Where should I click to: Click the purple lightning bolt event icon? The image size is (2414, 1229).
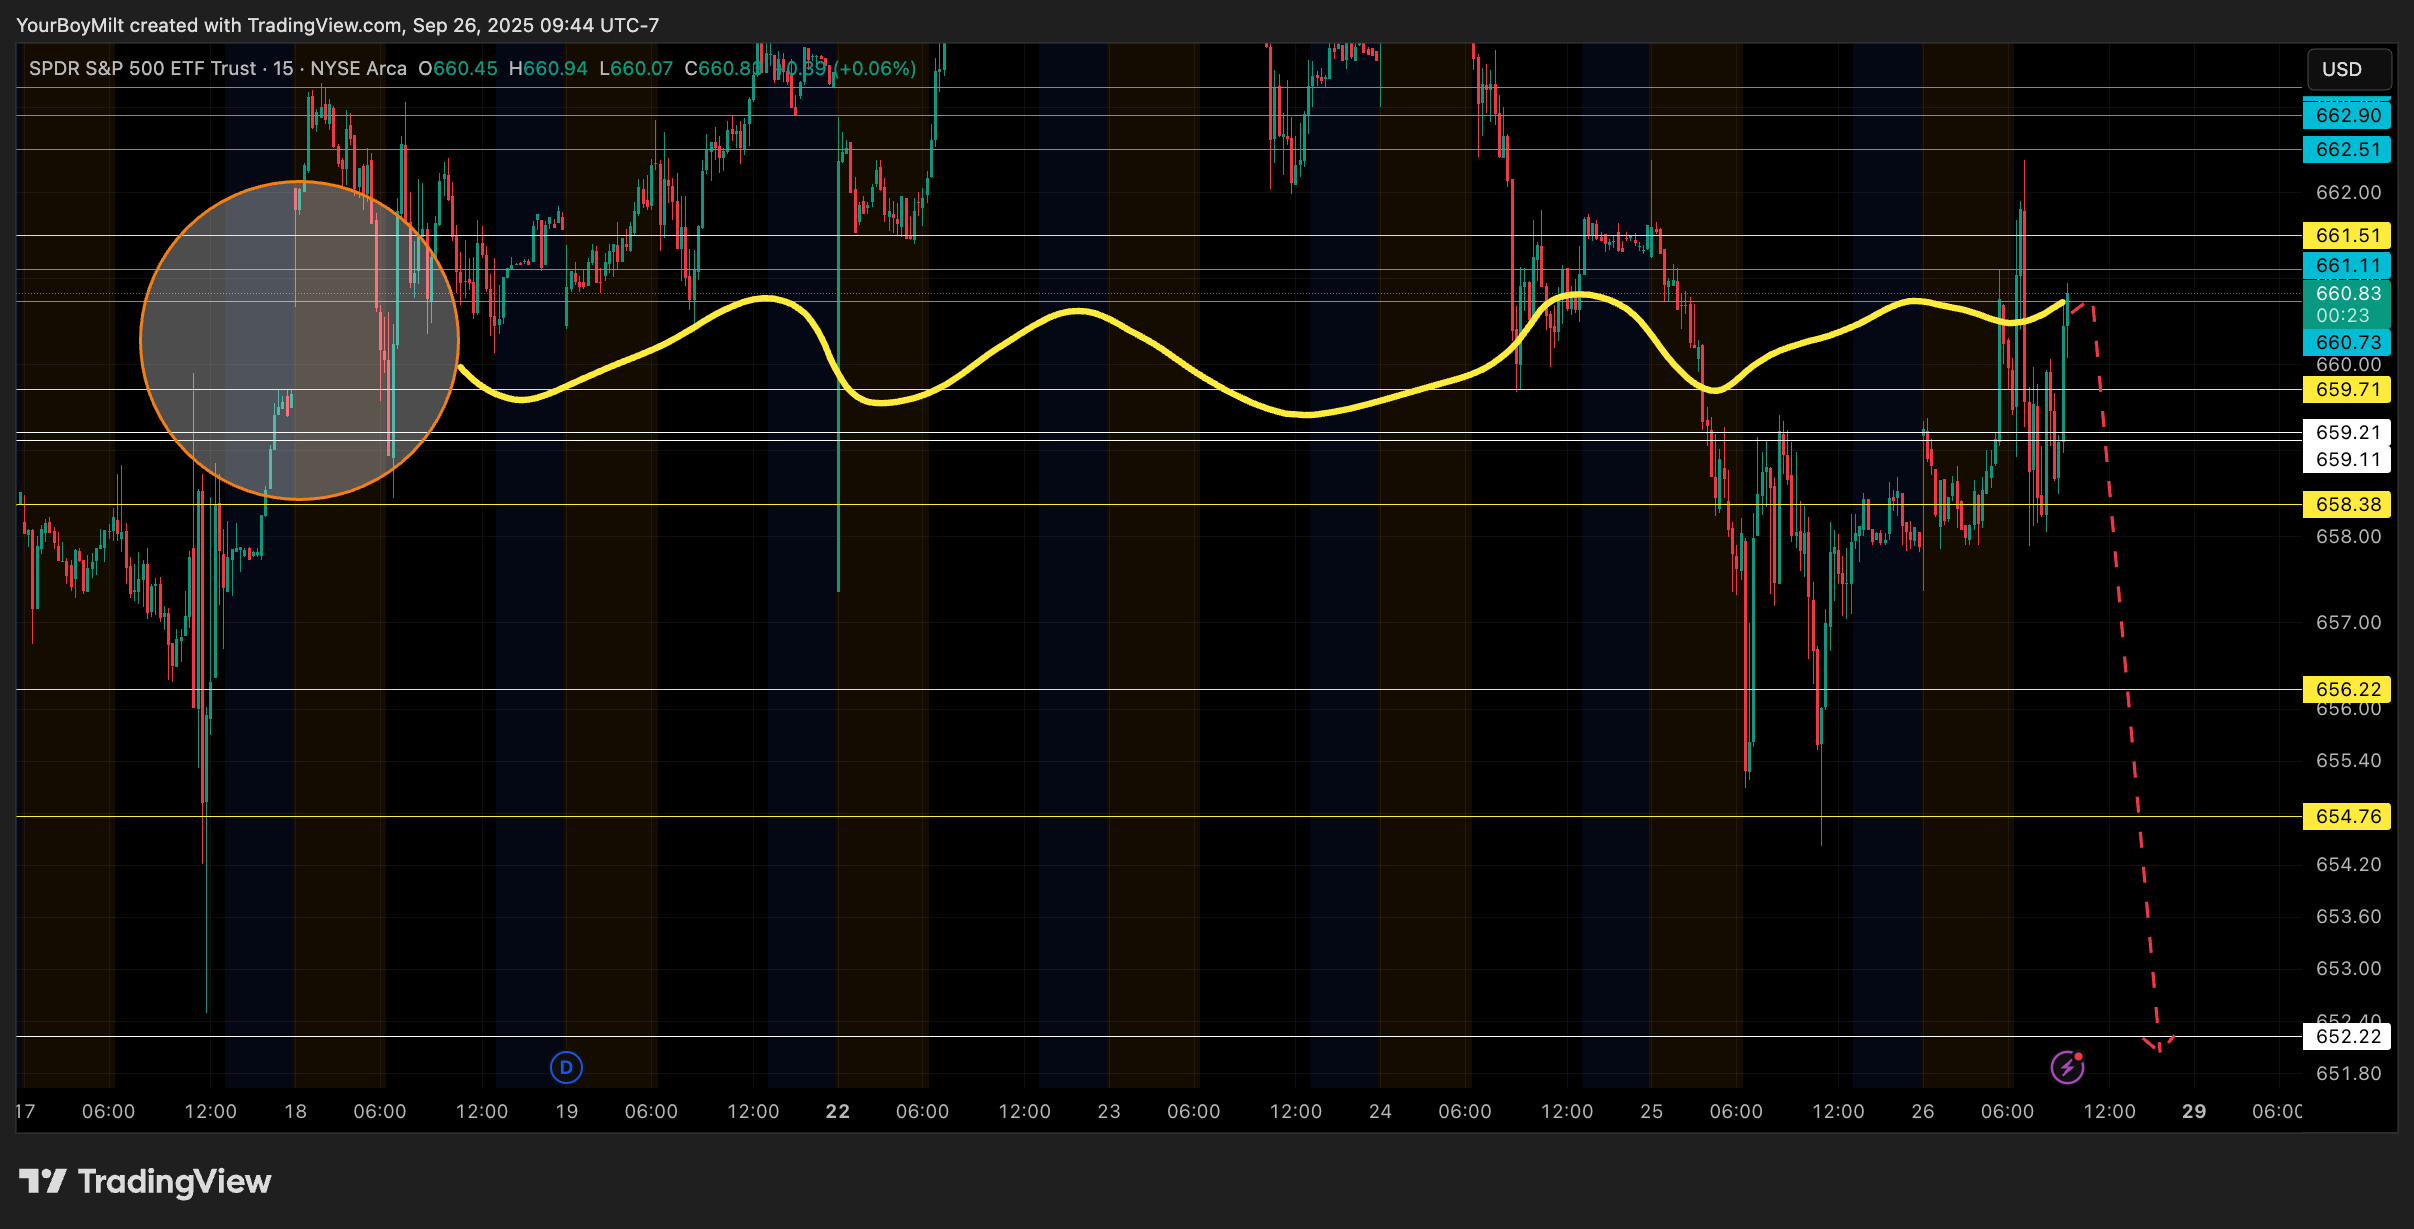(x=2067, y=1067)
